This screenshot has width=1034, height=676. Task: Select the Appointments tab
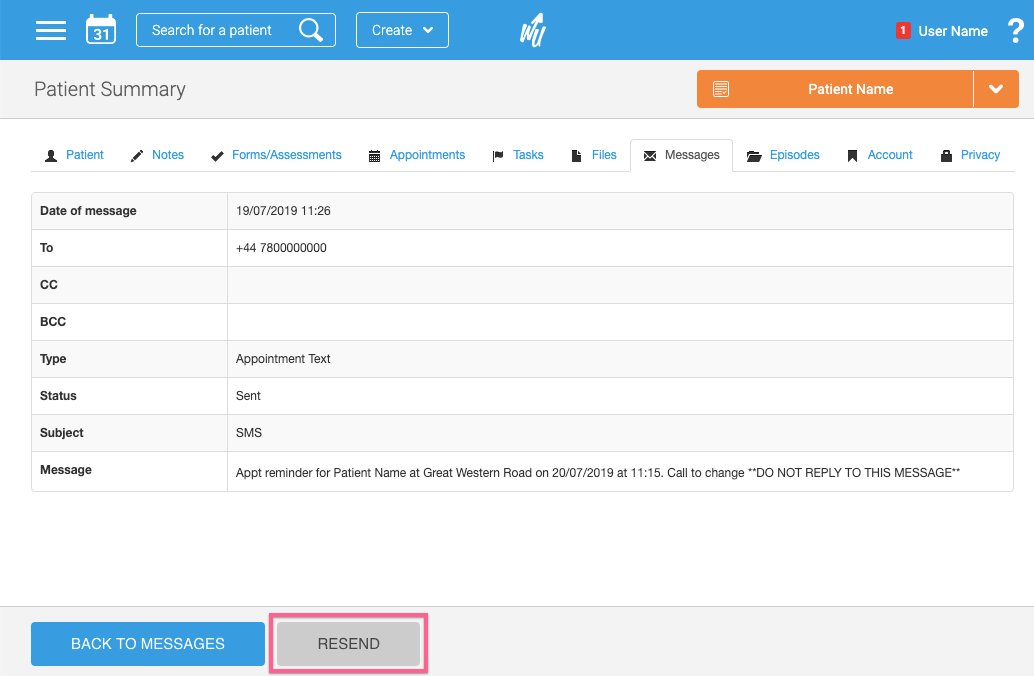click(417, 155)
